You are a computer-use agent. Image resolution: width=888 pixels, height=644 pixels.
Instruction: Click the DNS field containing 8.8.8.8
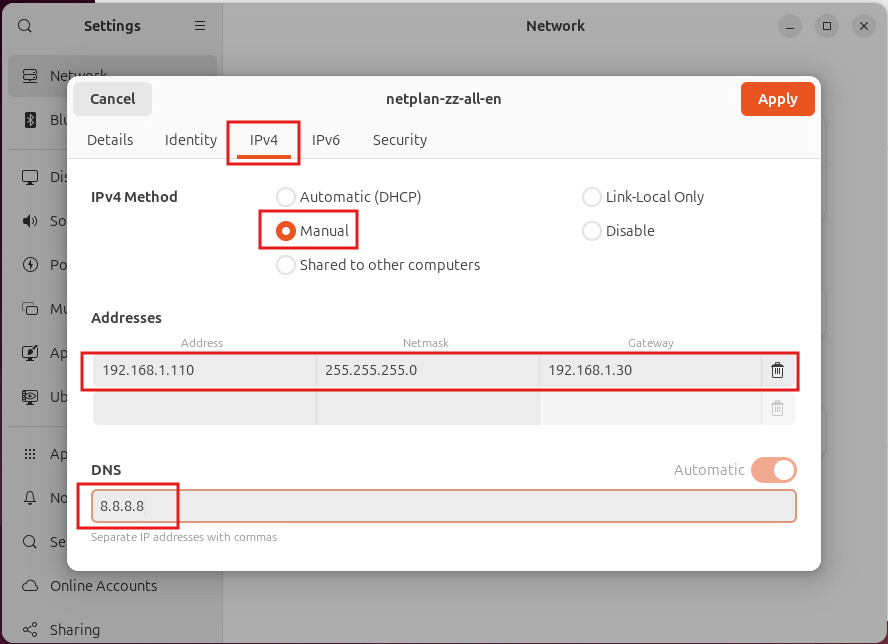443,506
